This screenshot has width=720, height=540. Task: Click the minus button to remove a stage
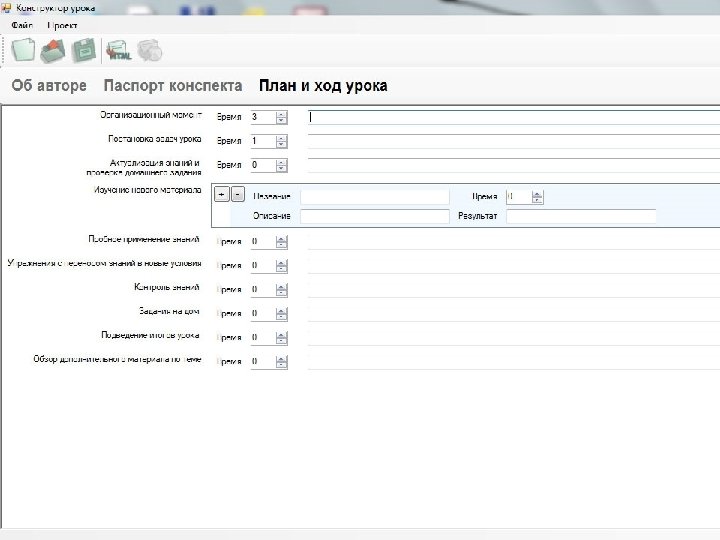pos(237,194)
